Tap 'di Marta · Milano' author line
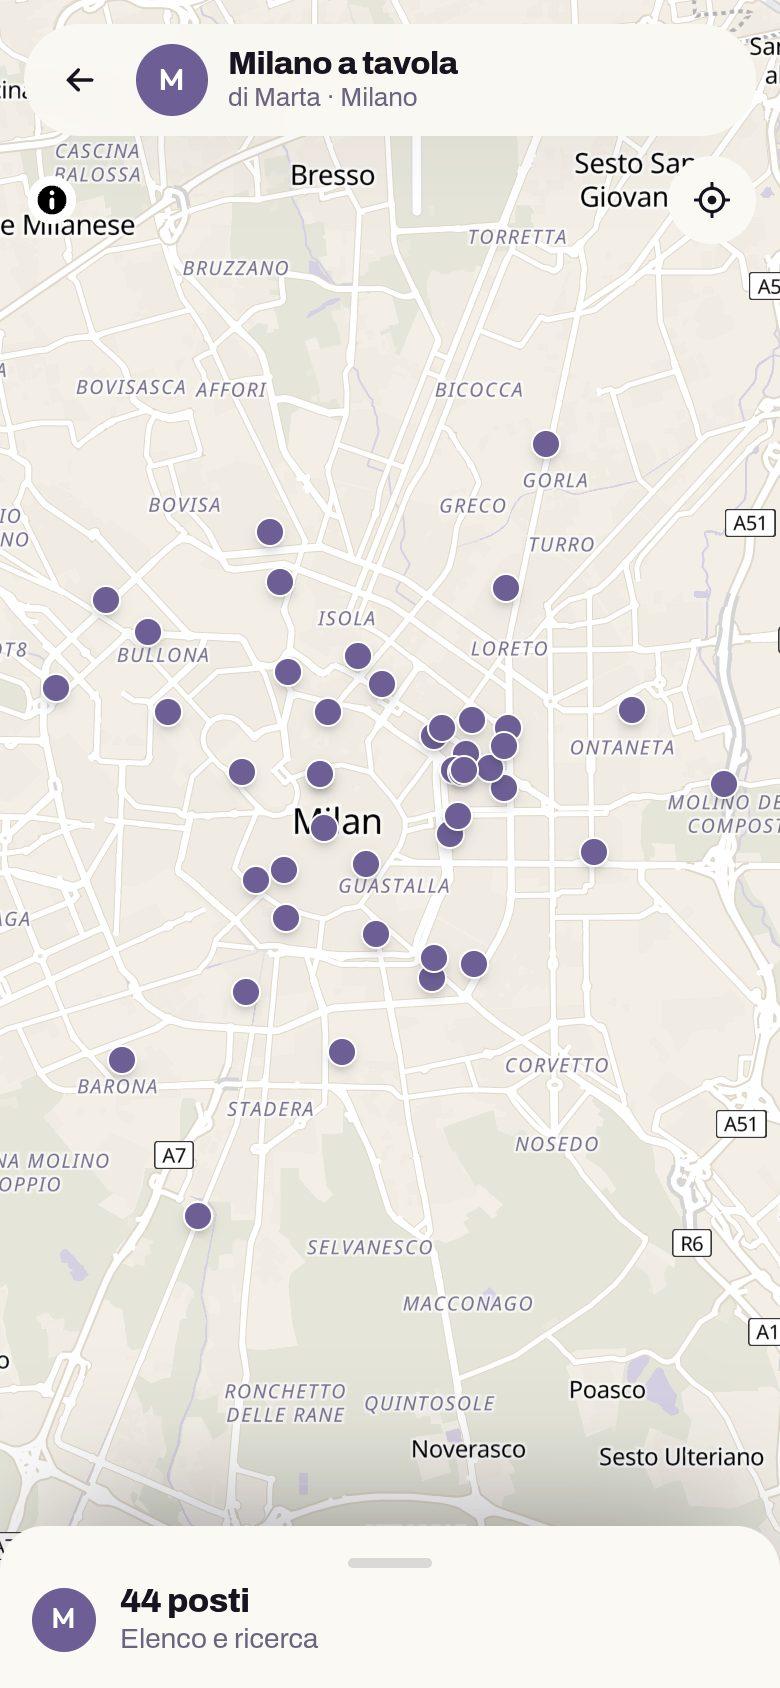Image resolution: width=780 pixels, height=1688 pixels. pos(322,98)
